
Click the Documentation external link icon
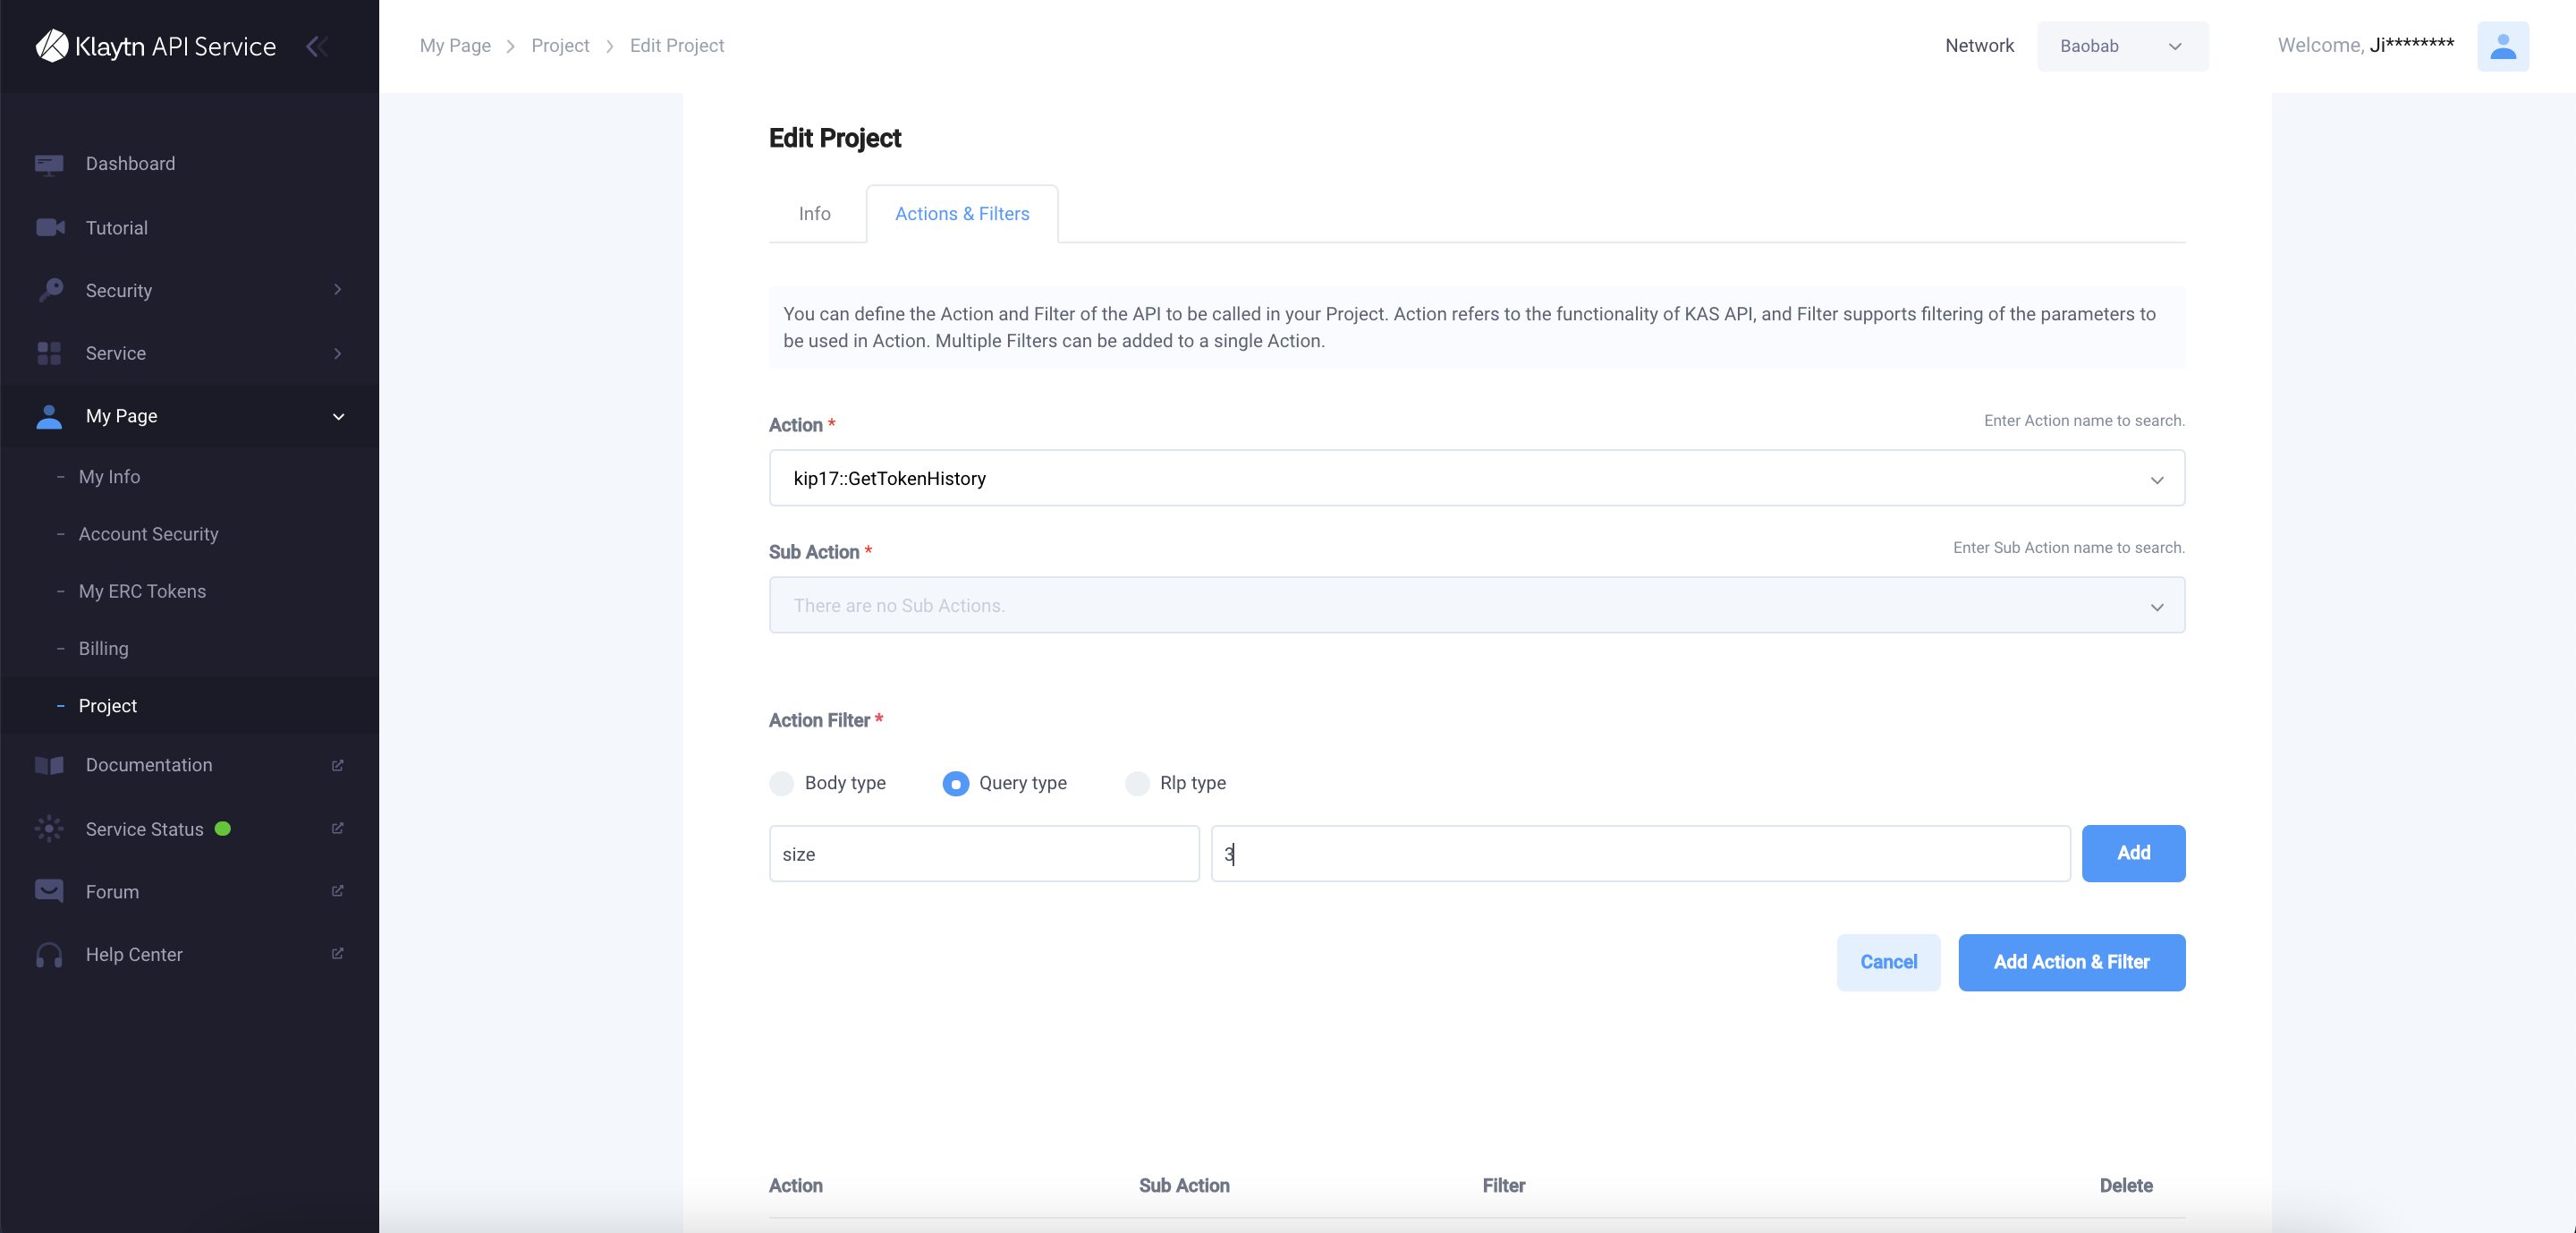tap(337, 765)
